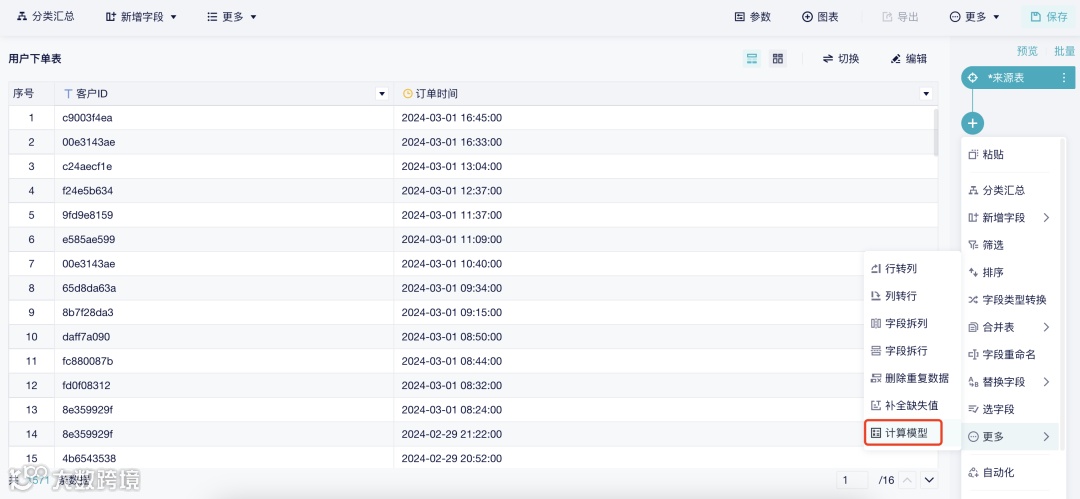Expand 更多 entry in the step menu
The height and width of the screenshot is (499, 1080).
[x=1010, y=436]
